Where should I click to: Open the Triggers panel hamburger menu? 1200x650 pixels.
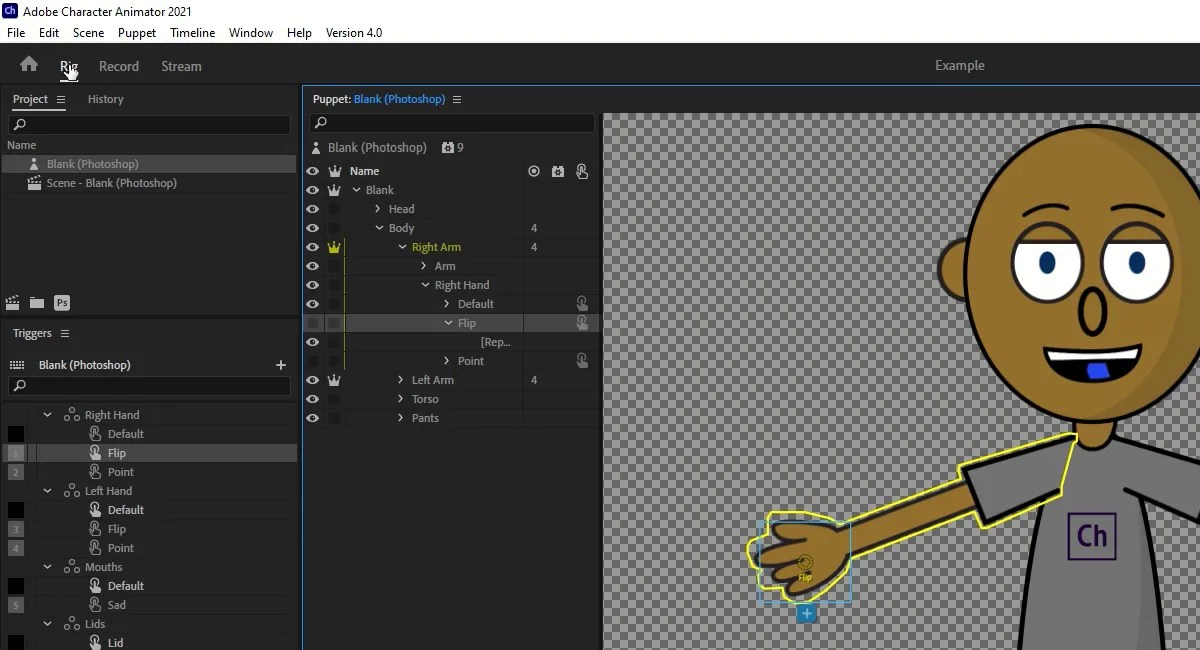(64, 333)
